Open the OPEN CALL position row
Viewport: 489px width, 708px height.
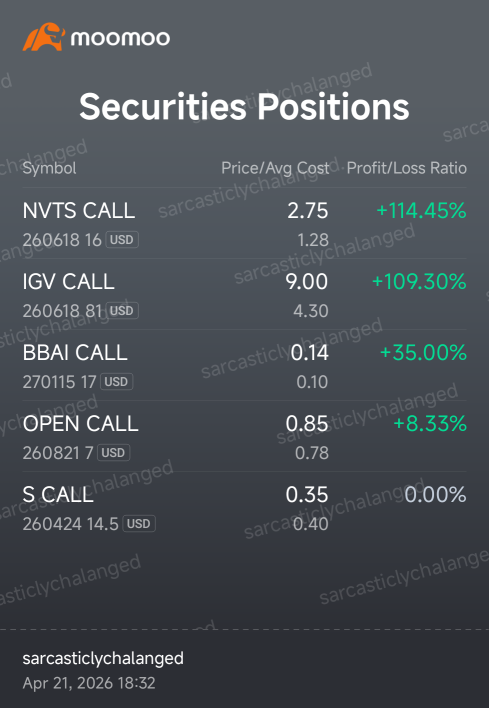tap(244, 436)
